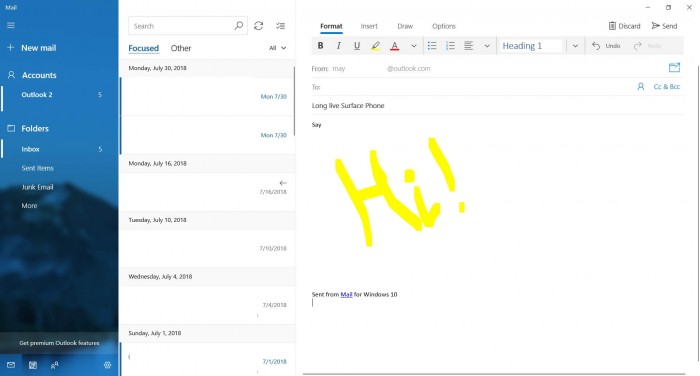Image resolution: width=700 pixels, height=376 pixels.
Task: Toggle italic formatting
Action: coord(338,46)
